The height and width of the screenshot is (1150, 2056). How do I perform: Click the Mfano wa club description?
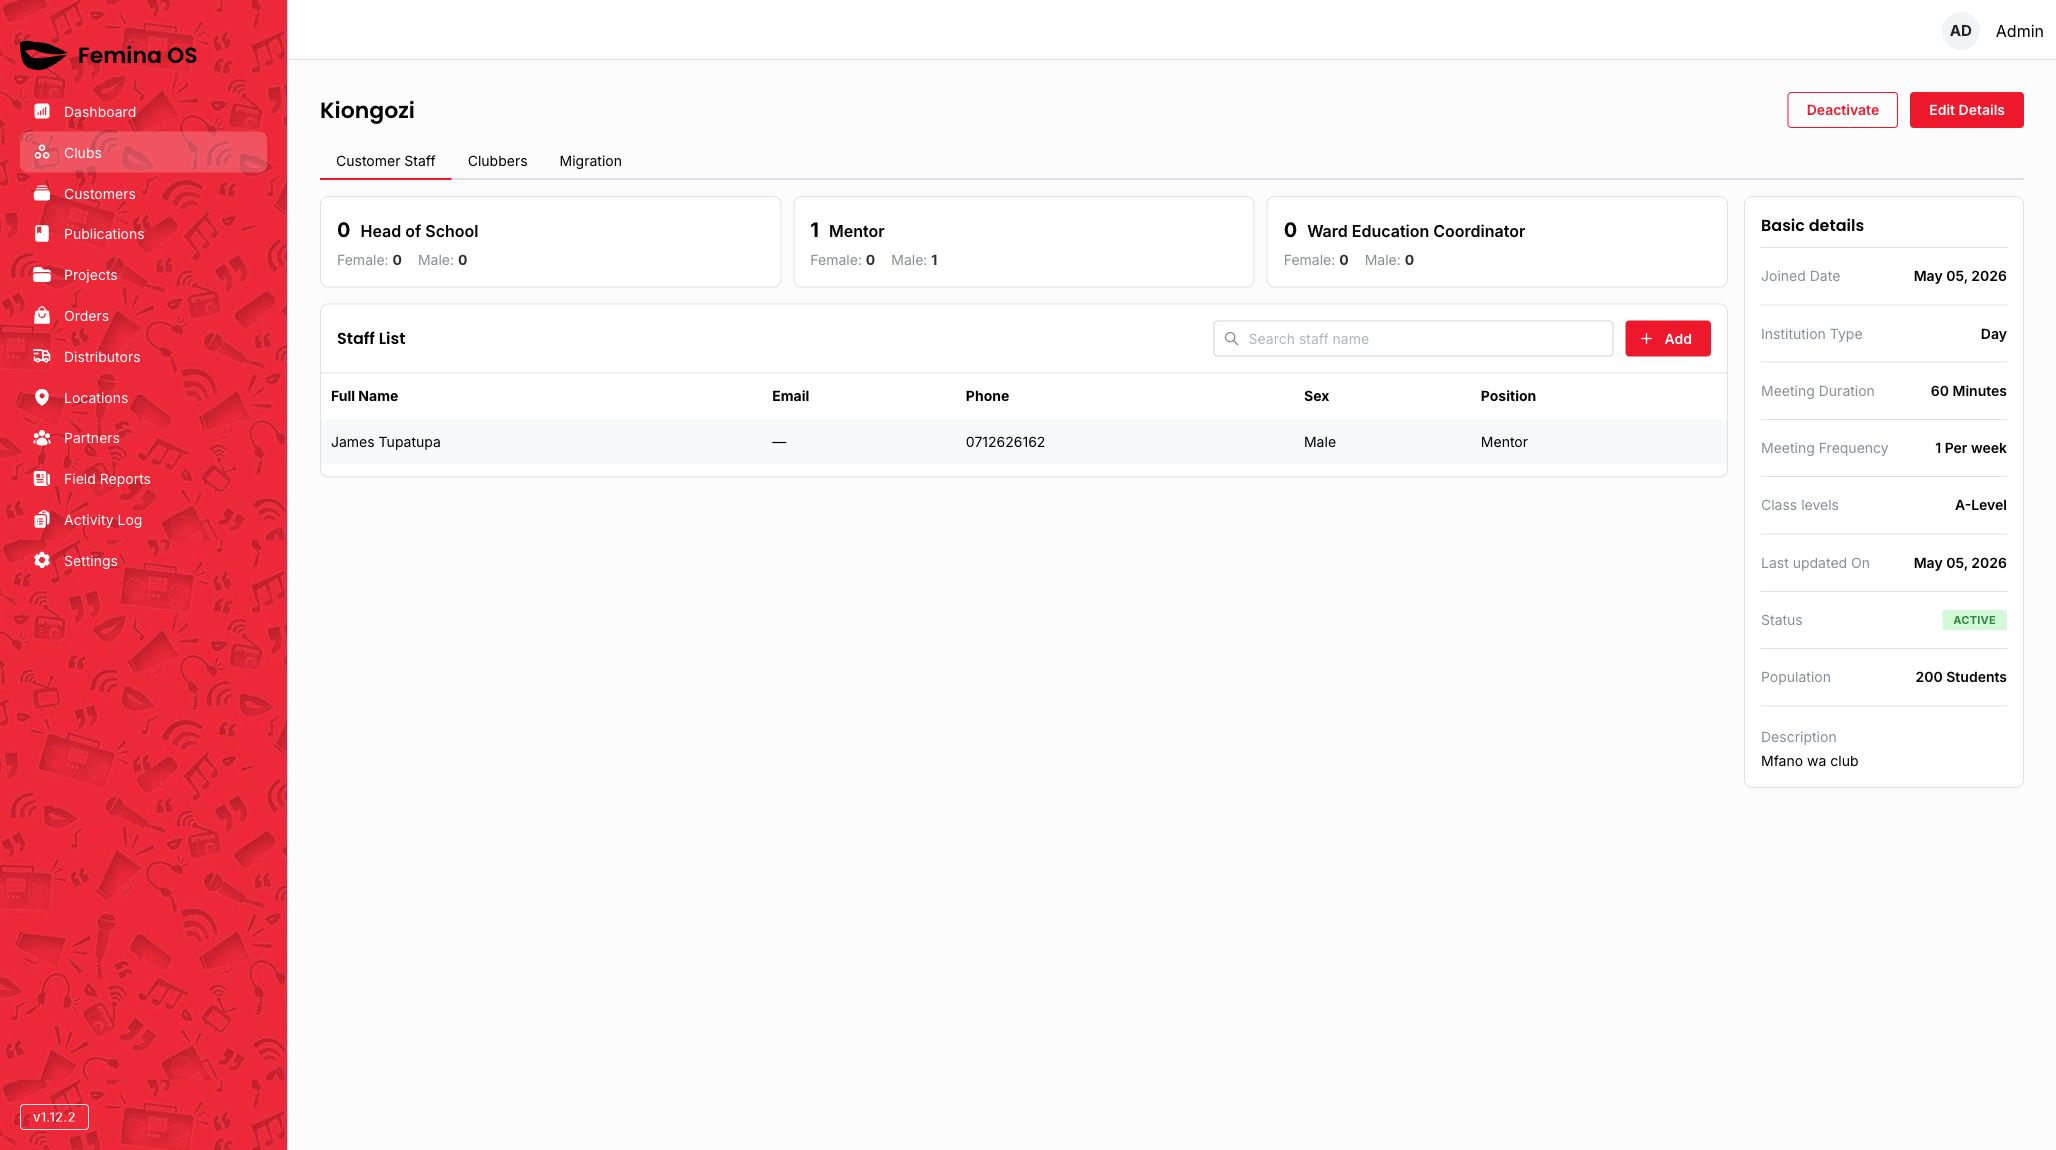(1809, 761)
